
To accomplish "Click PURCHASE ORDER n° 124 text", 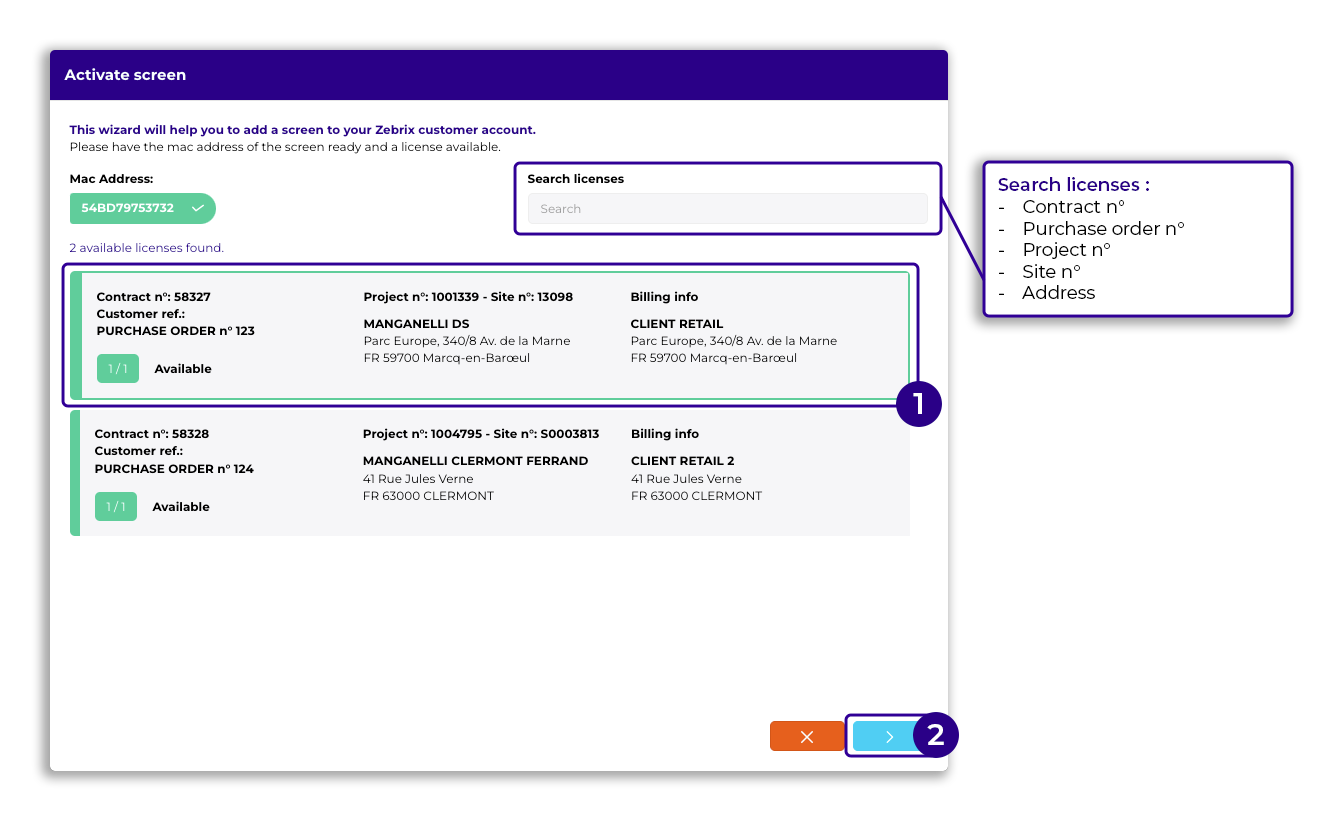I will 174,469.
